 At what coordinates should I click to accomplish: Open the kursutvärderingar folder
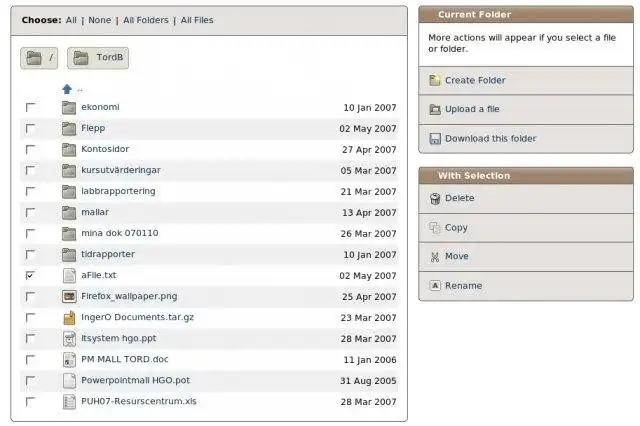120,170
